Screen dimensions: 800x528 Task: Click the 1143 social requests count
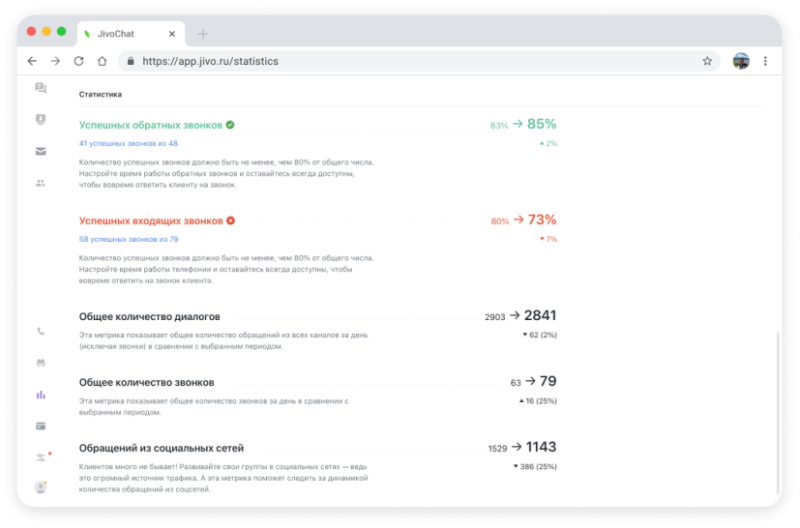(541, 447)
